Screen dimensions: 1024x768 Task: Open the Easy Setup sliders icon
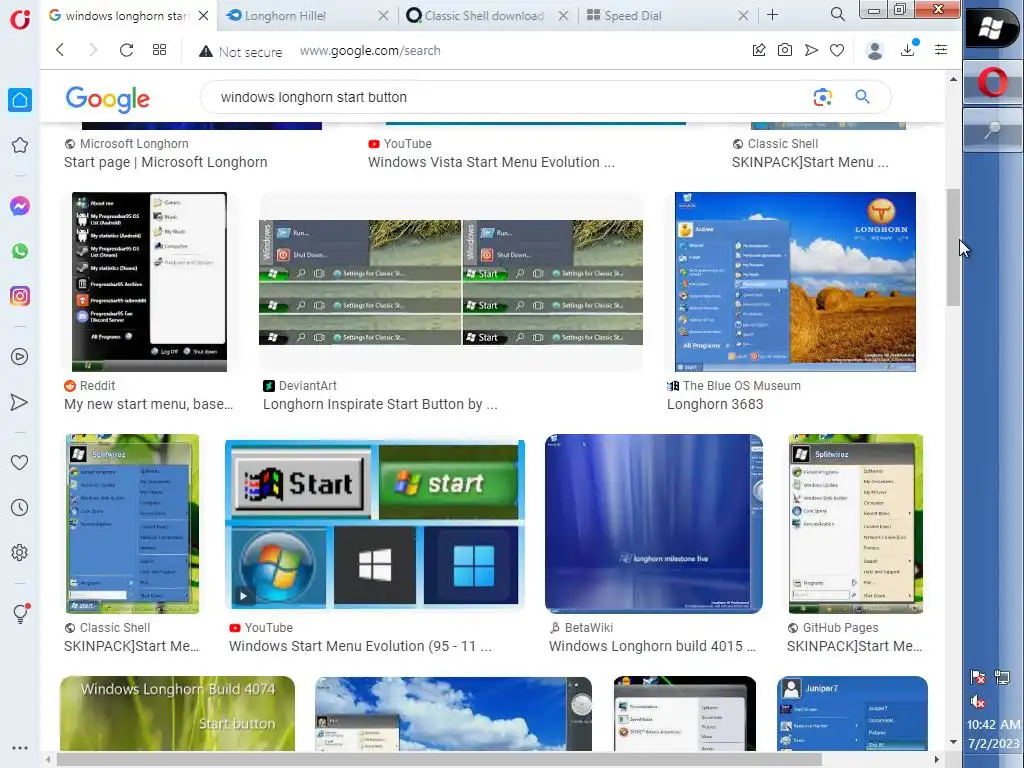[941, 50]
